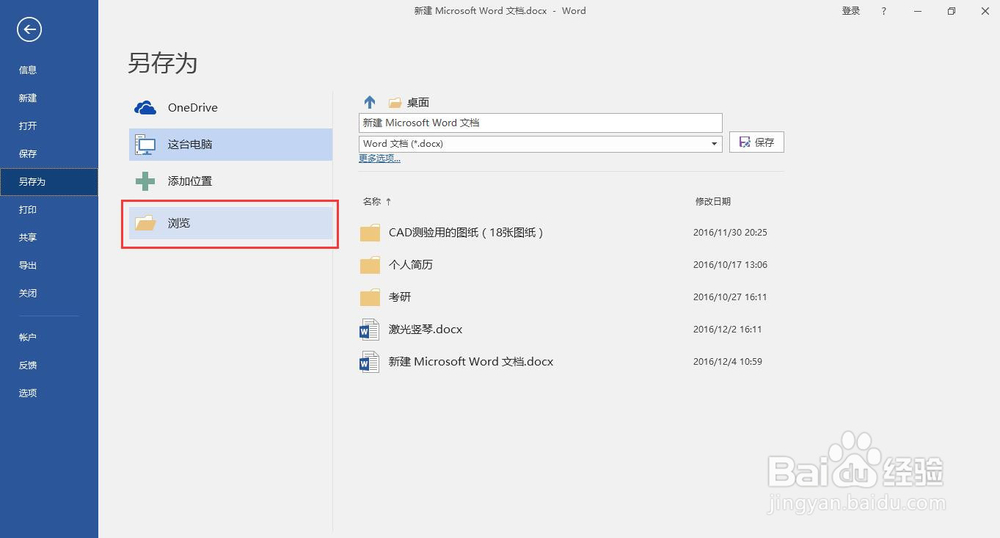Sort by 名称 column header
1000x538 pixels.
point(372,201)
